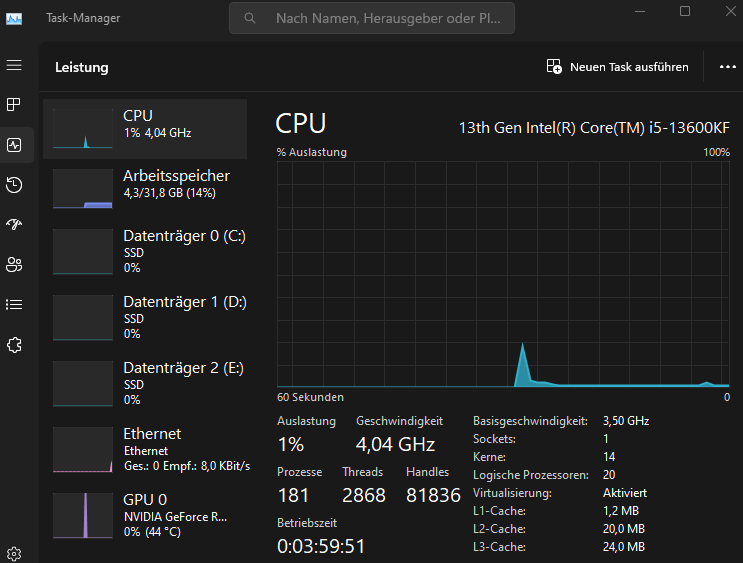The image size is (743, 563).
Task: Click the Threads value 2868
Action: tap(364, 495)
